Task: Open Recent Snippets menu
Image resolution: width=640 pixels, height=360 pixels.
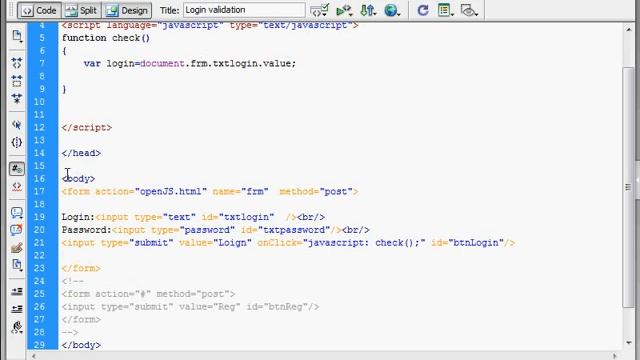Action: pyautogui.click(x=17, y=265)
